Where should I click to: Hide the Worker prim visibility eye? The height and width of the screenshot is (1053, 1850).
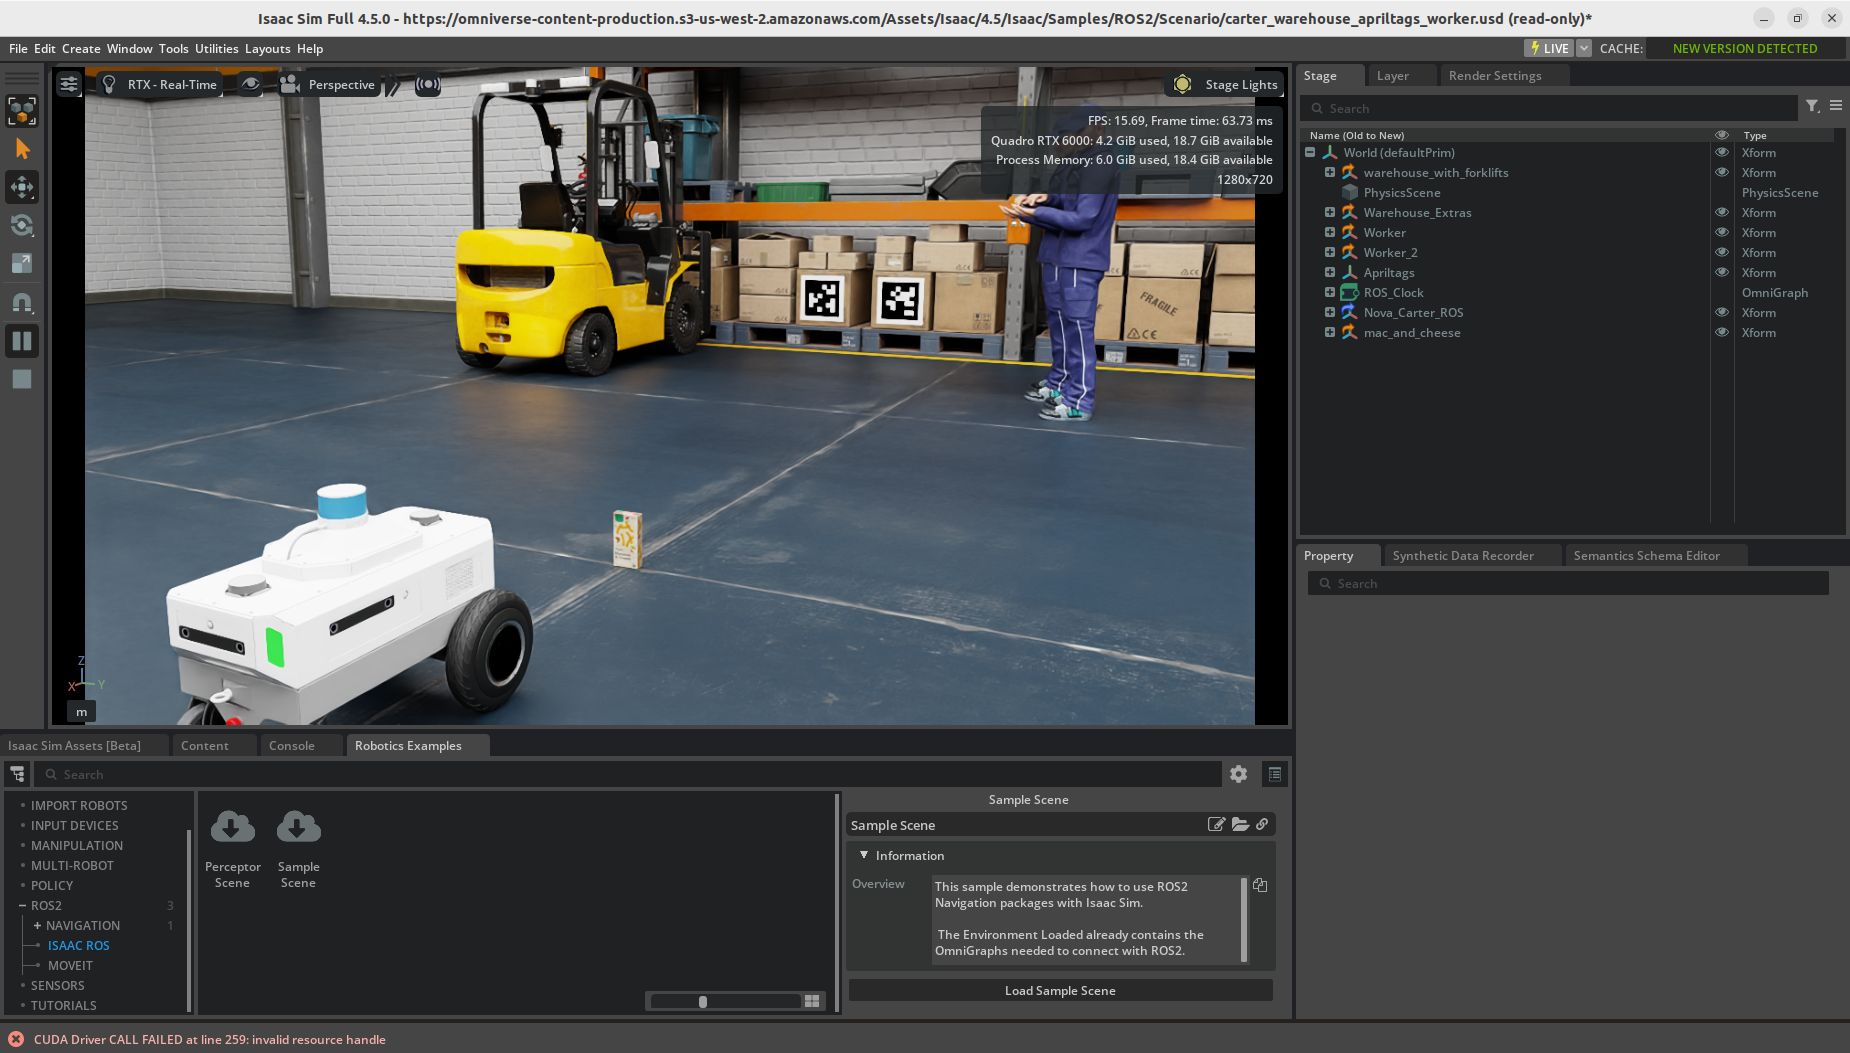coord(1722,233)
